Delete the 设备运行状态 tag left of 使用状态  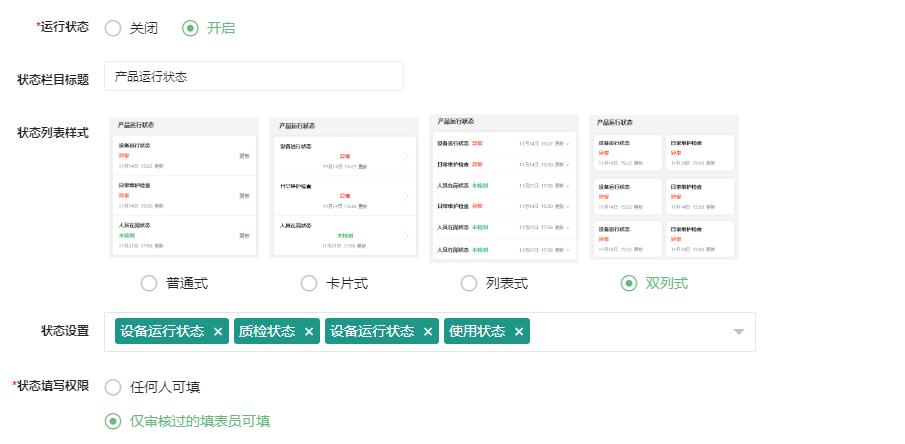pyautogui.click(x=428, y=332)
